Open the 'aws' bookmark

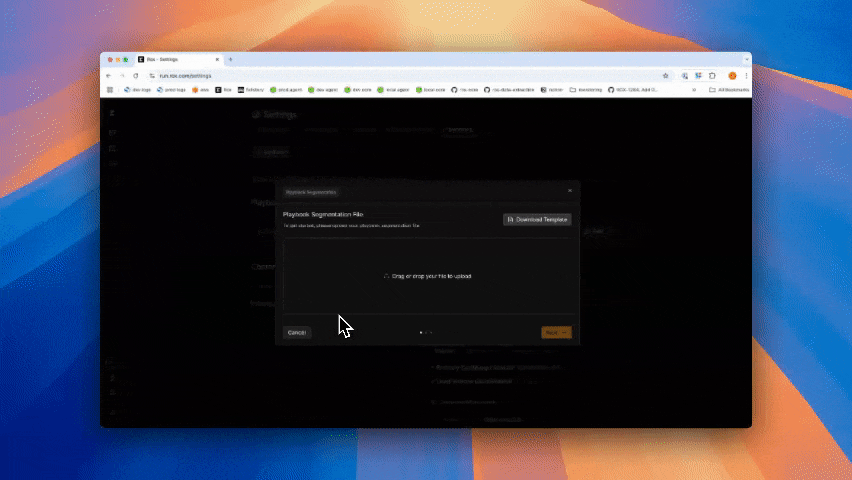point(200,89)
